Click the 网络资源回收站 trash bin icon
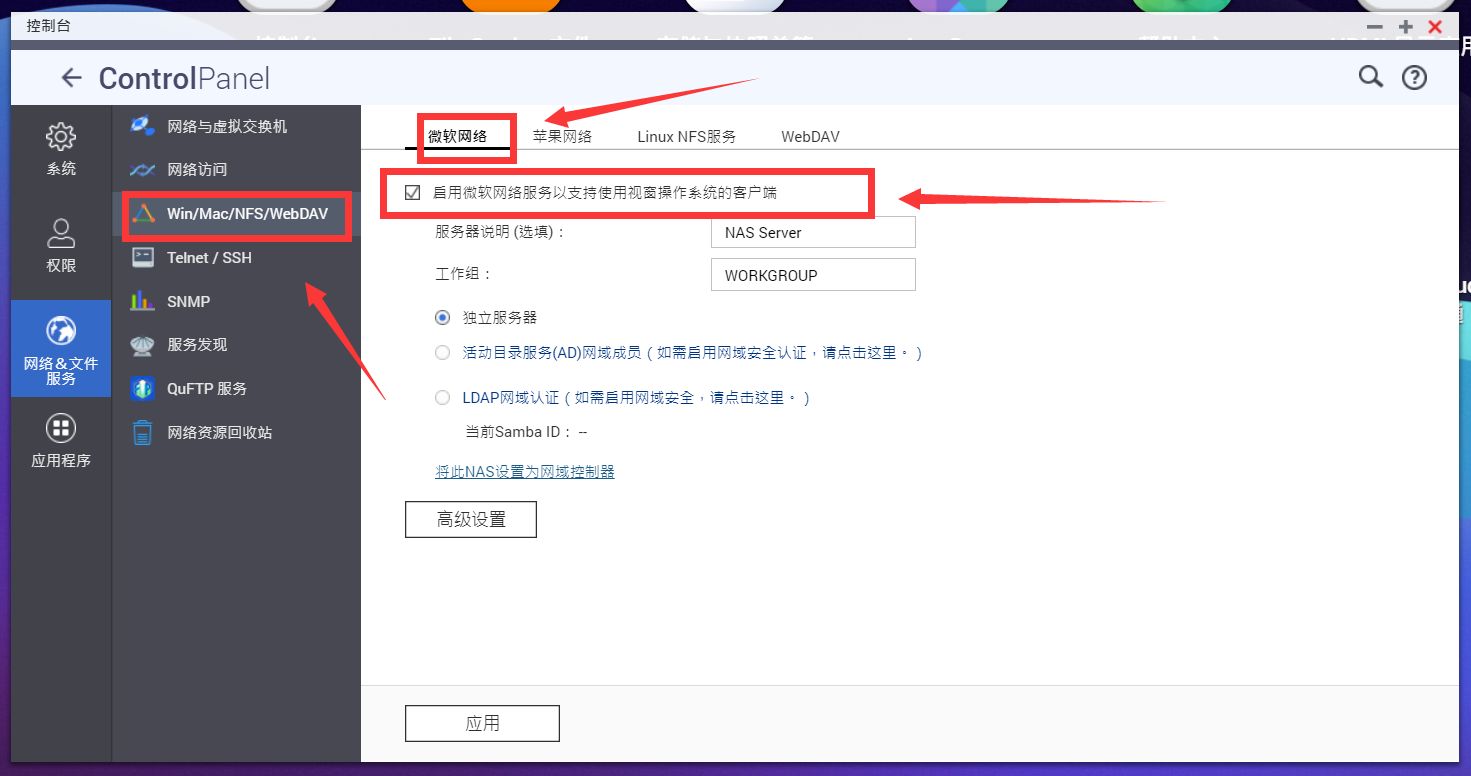Screen dimensions: 1471x776 (x=143, y=433)
